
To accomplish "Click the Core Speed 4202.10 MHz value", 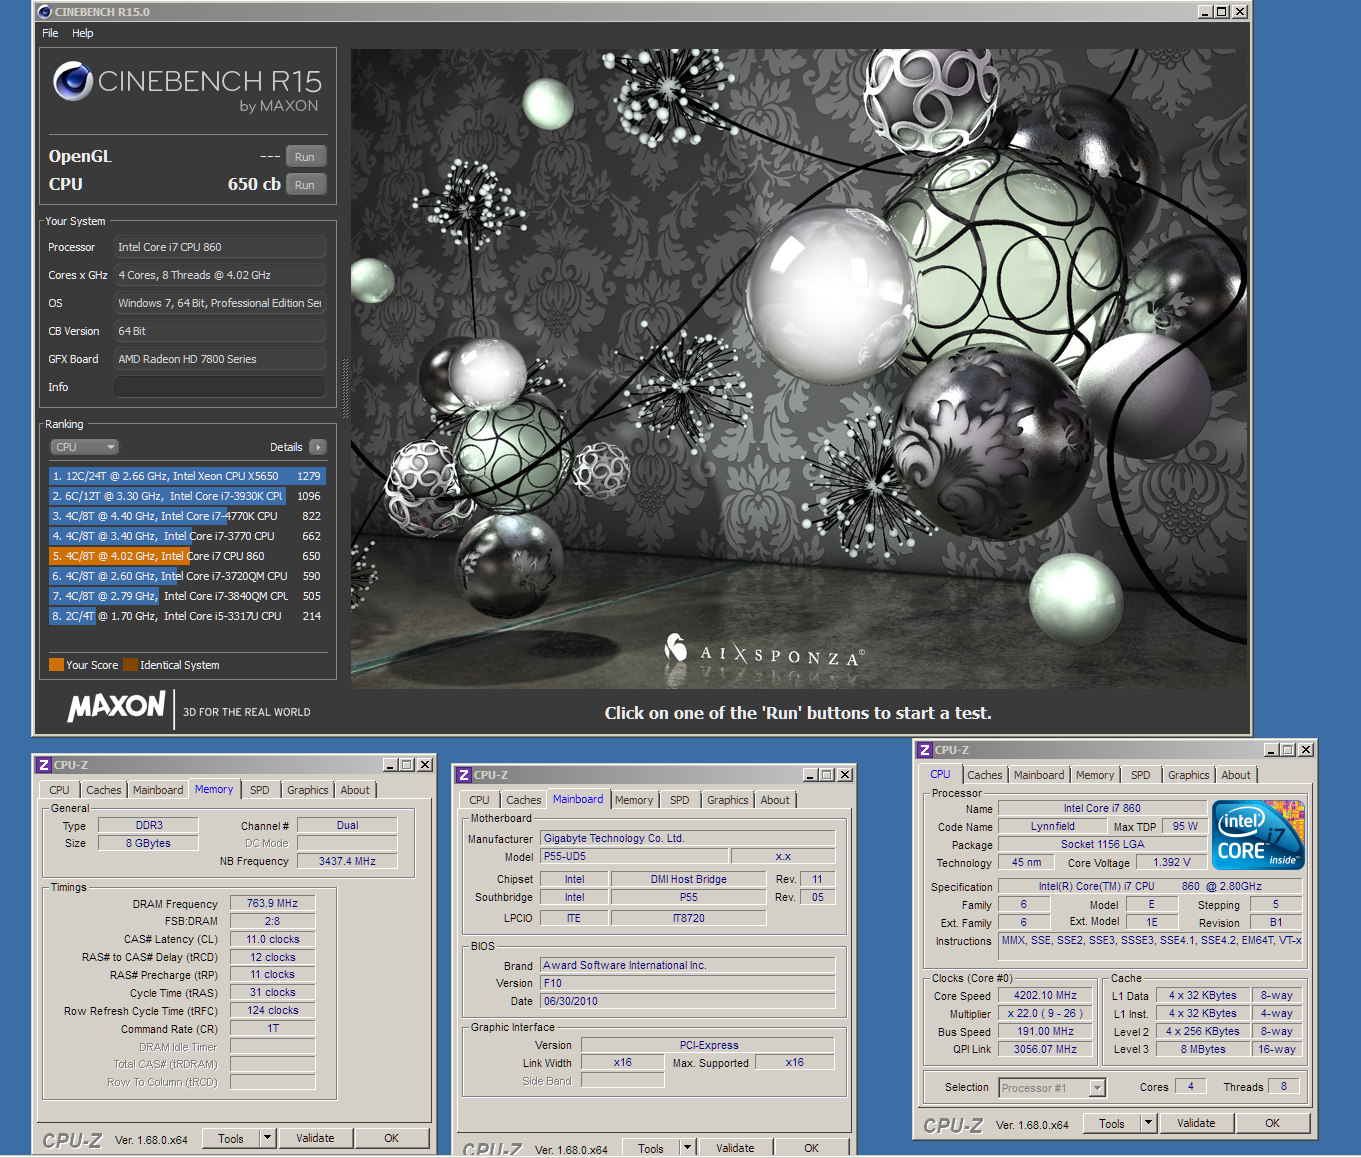I will tap(1045, 996).
